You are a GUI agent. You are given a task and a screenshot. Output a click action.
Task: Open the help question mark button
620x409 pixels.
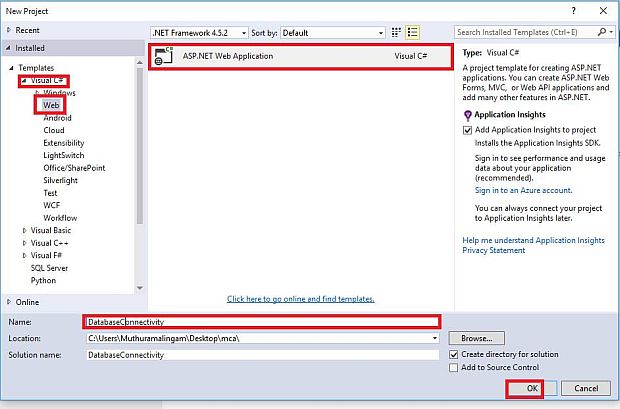(x=573, y=11)
